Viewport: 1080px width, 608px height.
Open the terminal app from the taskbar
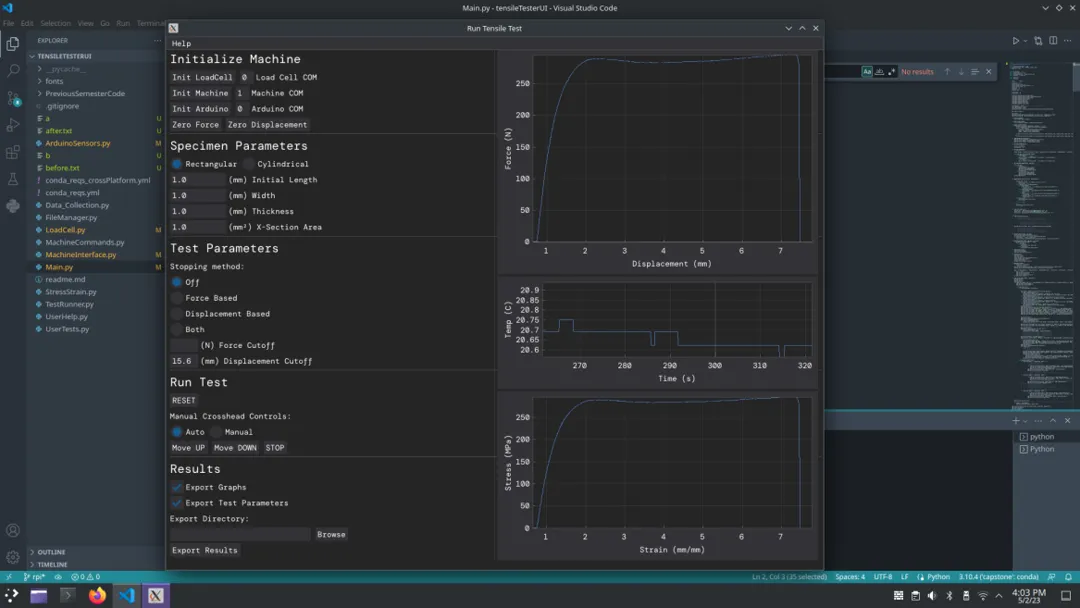[68, 596]
